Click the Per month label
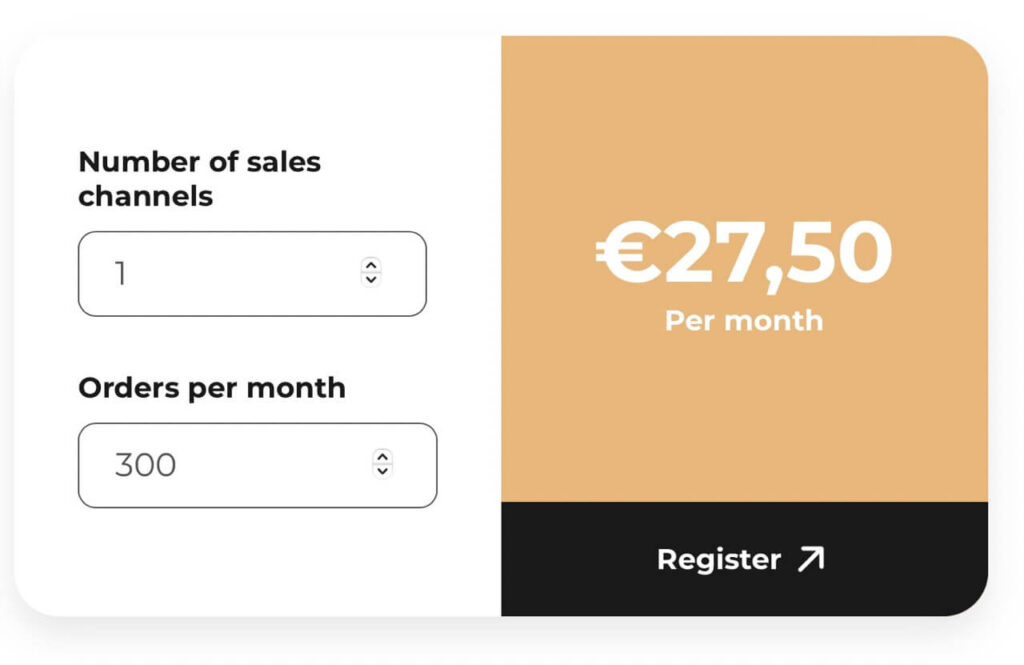 point(742,321)
